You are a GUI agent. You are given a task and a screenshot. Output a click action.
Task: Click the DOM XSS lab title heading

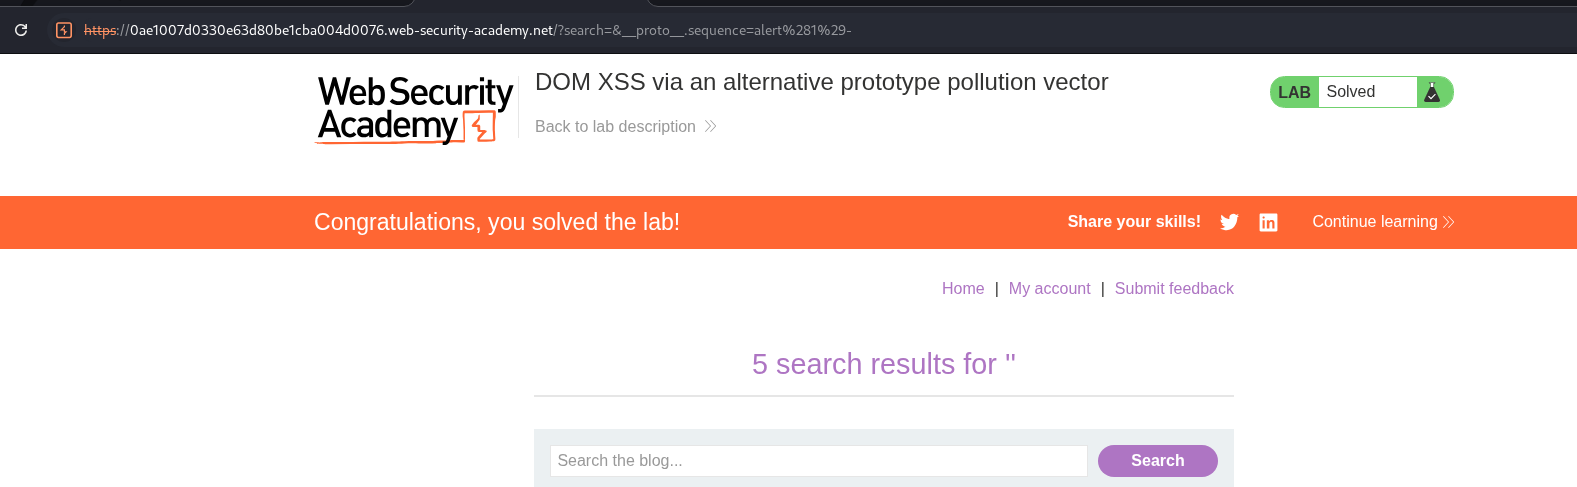821,82
